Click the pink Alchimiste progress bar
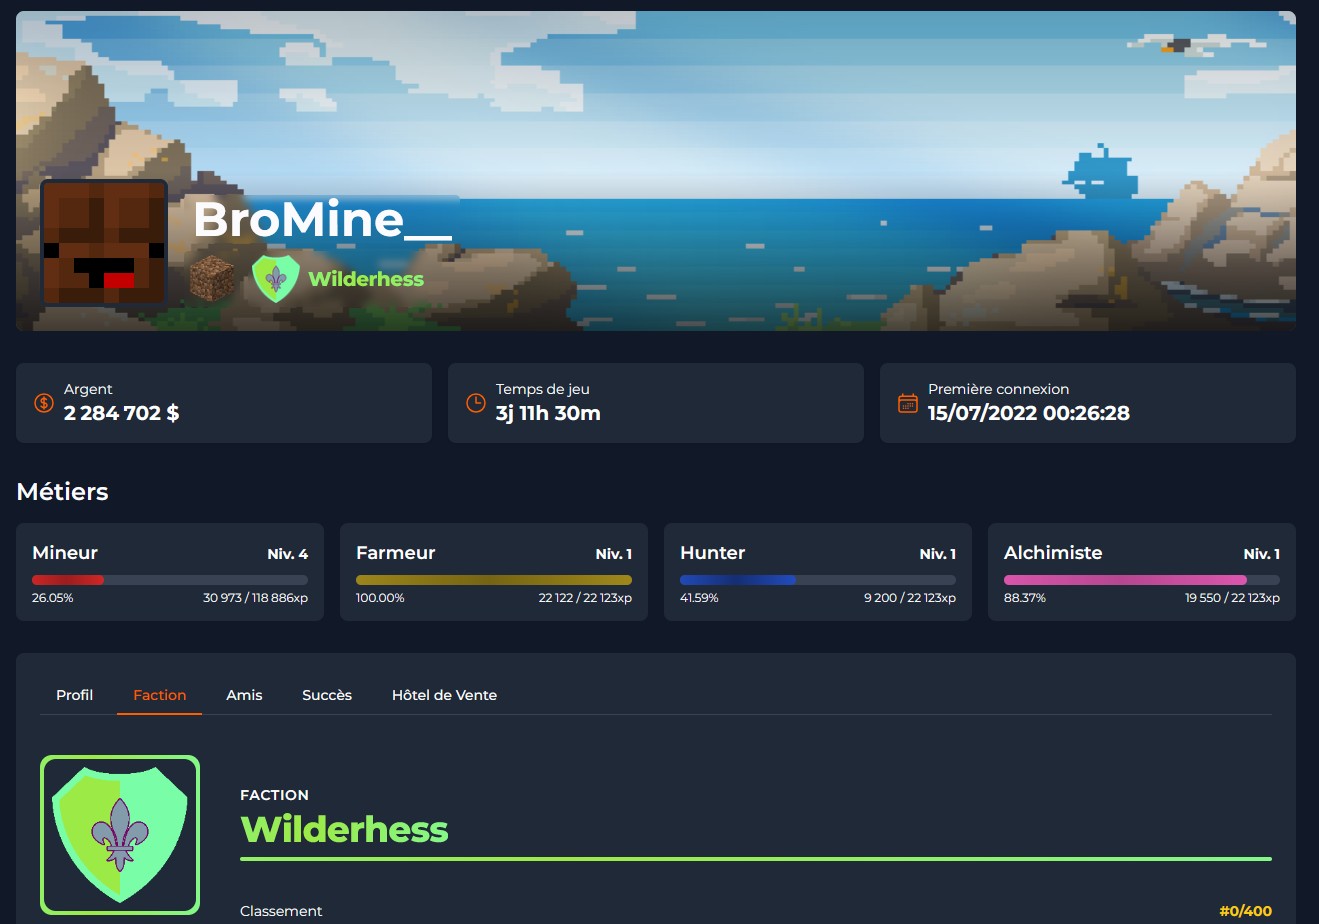 coord(1142,580)
